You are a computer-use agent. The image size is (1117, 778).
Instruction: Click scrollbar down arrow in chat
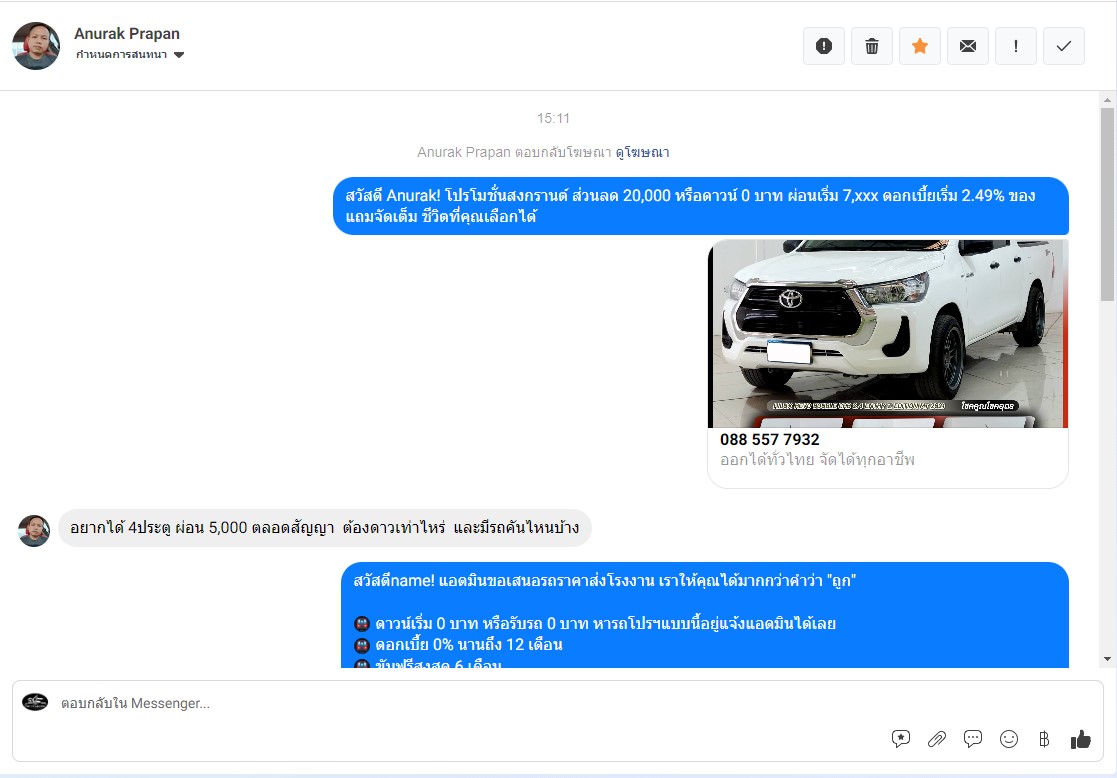pos(1107,659)
